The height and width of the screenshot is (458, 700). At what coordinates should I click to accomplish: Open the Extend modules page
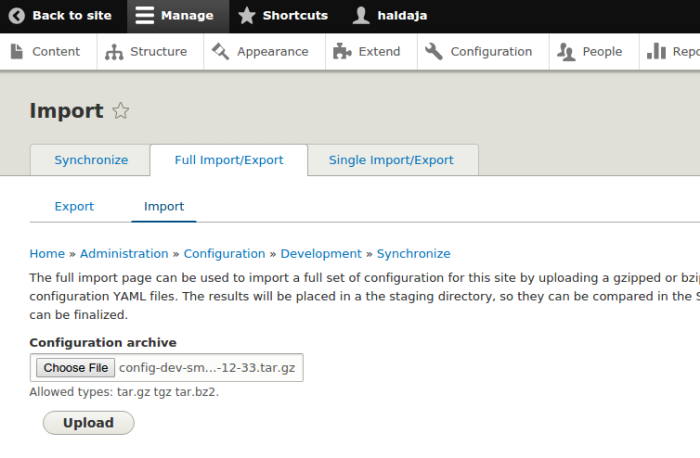367,52
